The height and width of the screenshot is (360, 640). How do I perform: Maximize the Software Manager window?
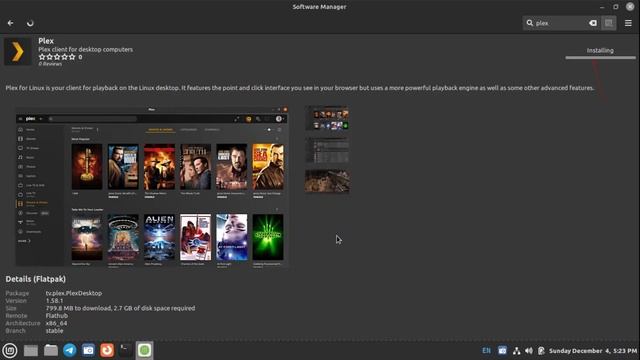click(x=616, y=7)
